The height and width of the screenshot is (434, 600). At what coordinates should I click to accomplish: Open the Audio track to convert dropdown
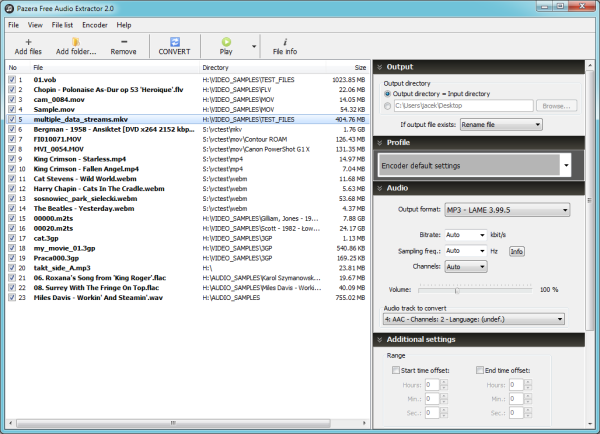pos(474,319)
